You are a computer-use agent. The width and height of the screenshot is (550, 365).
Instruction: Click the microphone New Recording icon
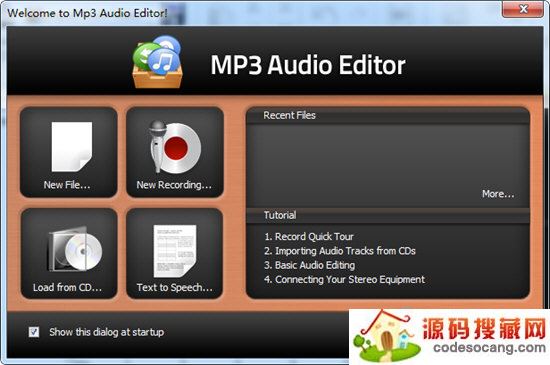175,147
